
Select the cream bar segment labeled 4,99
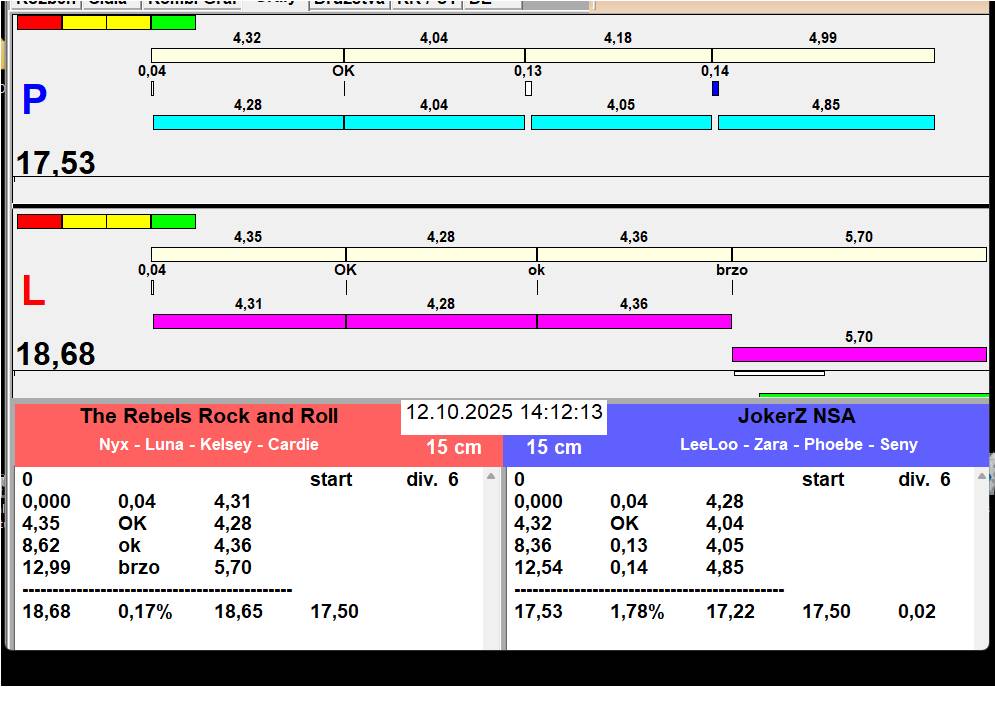click(823, 56)
